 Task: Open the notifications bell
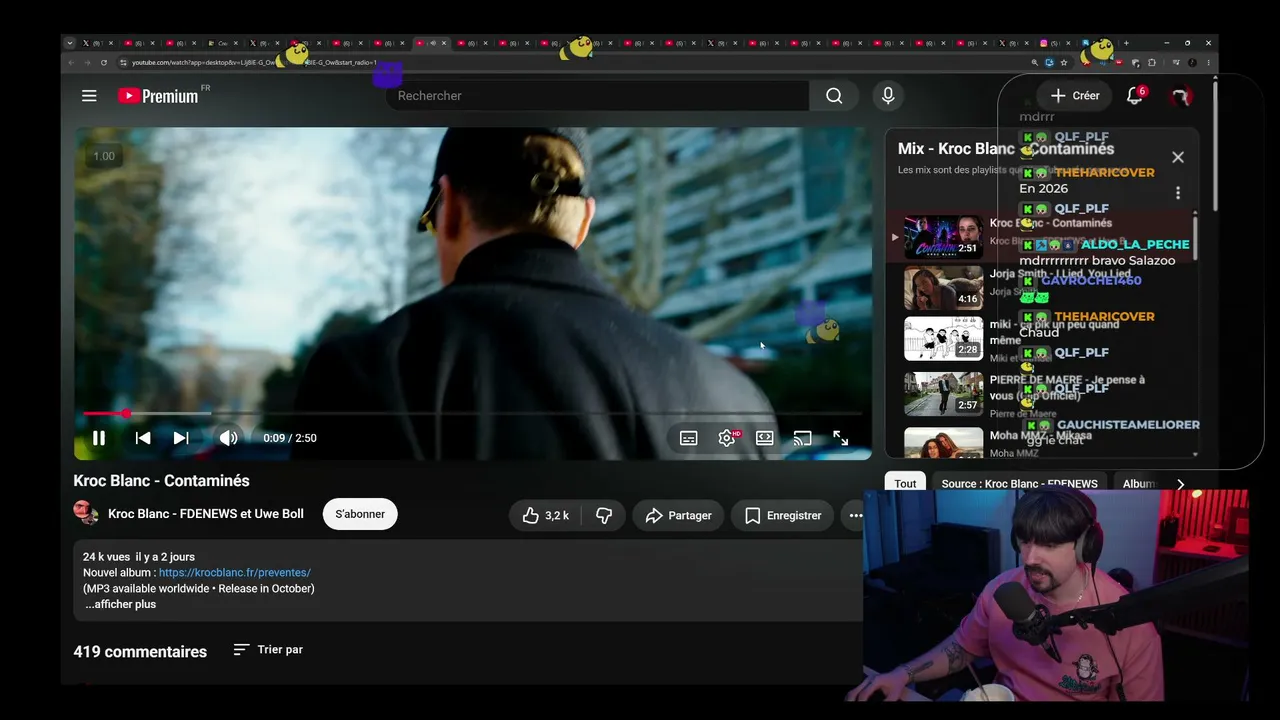(x=1135, y=96)
